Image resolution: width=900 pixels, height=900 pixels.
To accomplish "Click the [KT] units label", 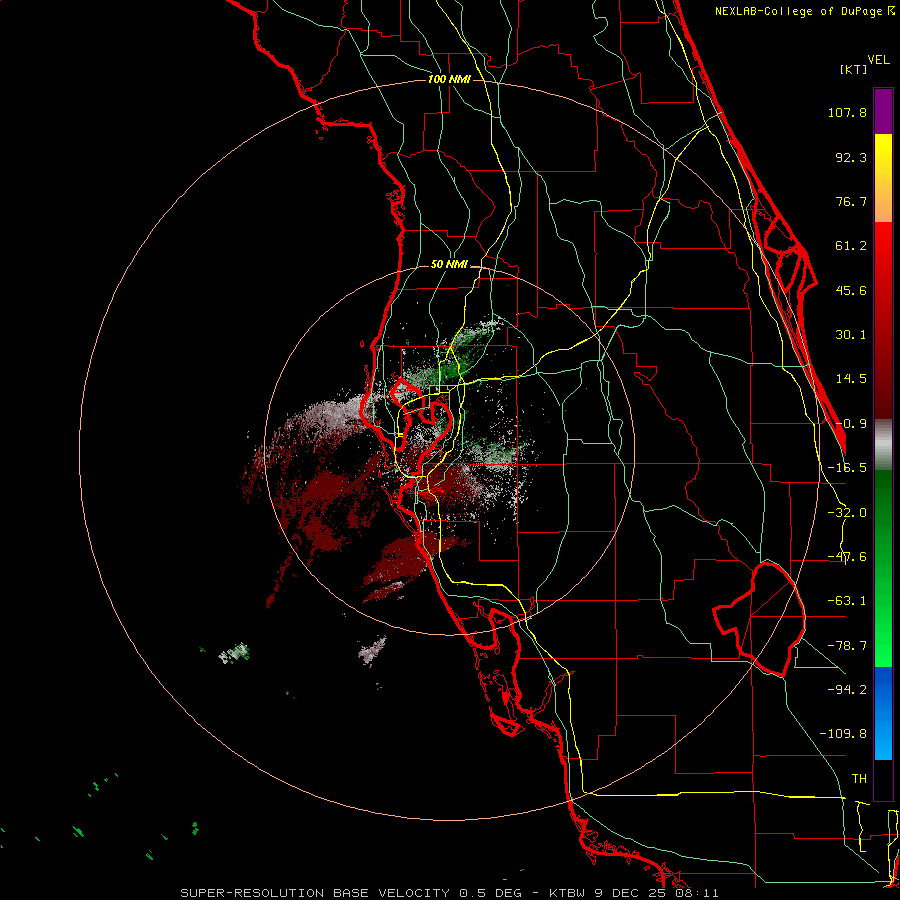I will tap(854, 69).
